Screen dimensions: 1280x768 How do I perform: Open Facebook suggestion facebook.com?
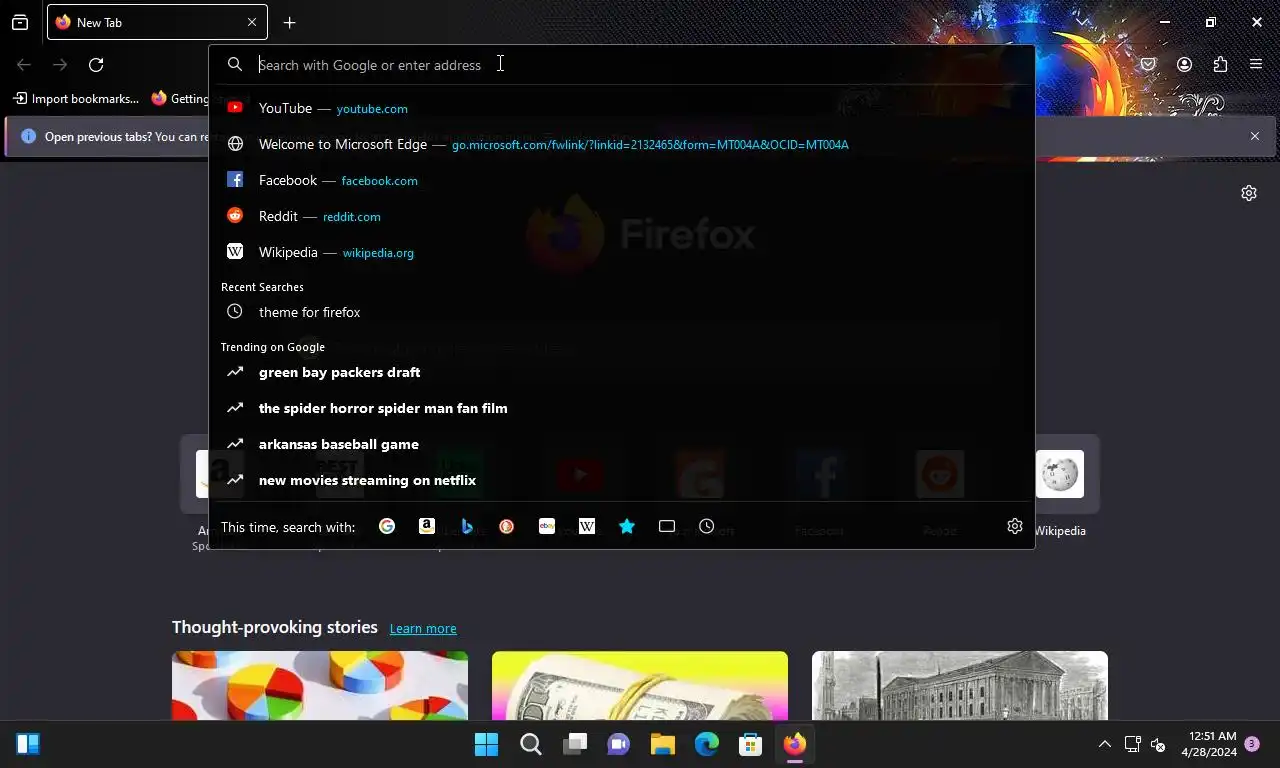tap(622, 180)
